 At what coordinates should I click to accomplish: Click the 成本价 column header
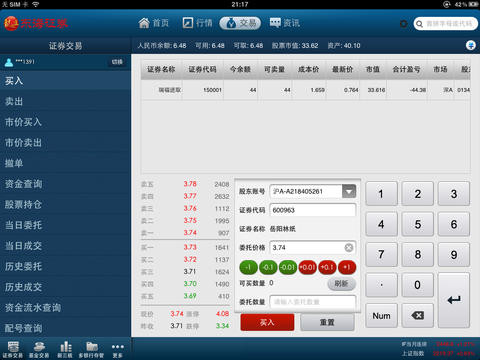pos(308,69)
